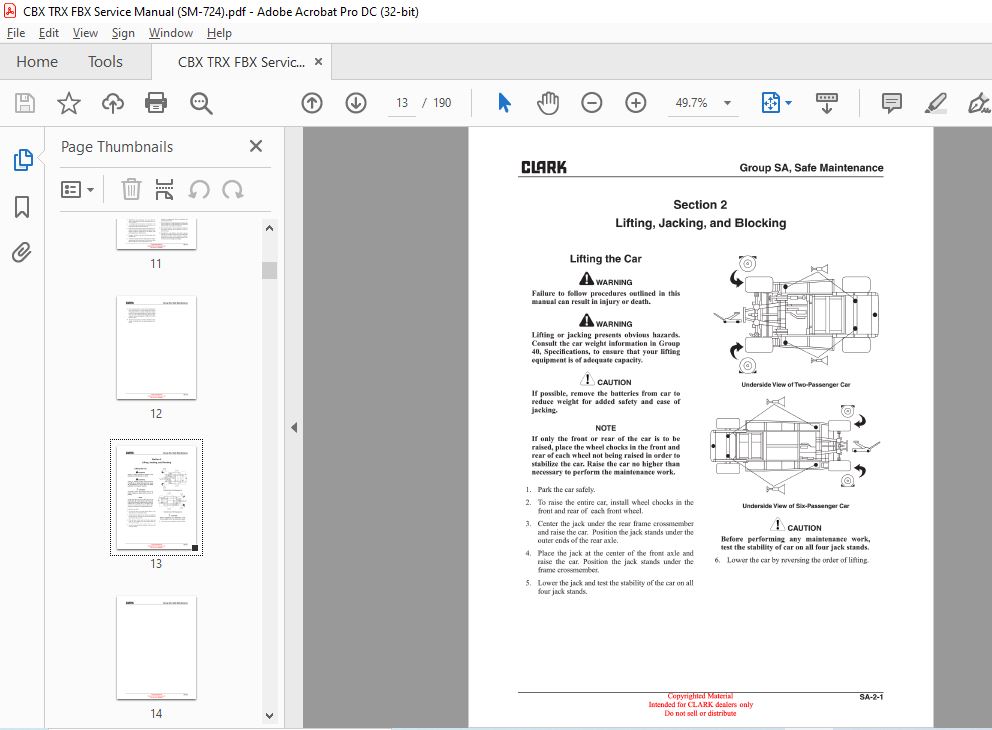This screenshot has width=992, height=730.
Task: Open the Page Thumbnails sidebar icon
Action: (x=23, y=160)
